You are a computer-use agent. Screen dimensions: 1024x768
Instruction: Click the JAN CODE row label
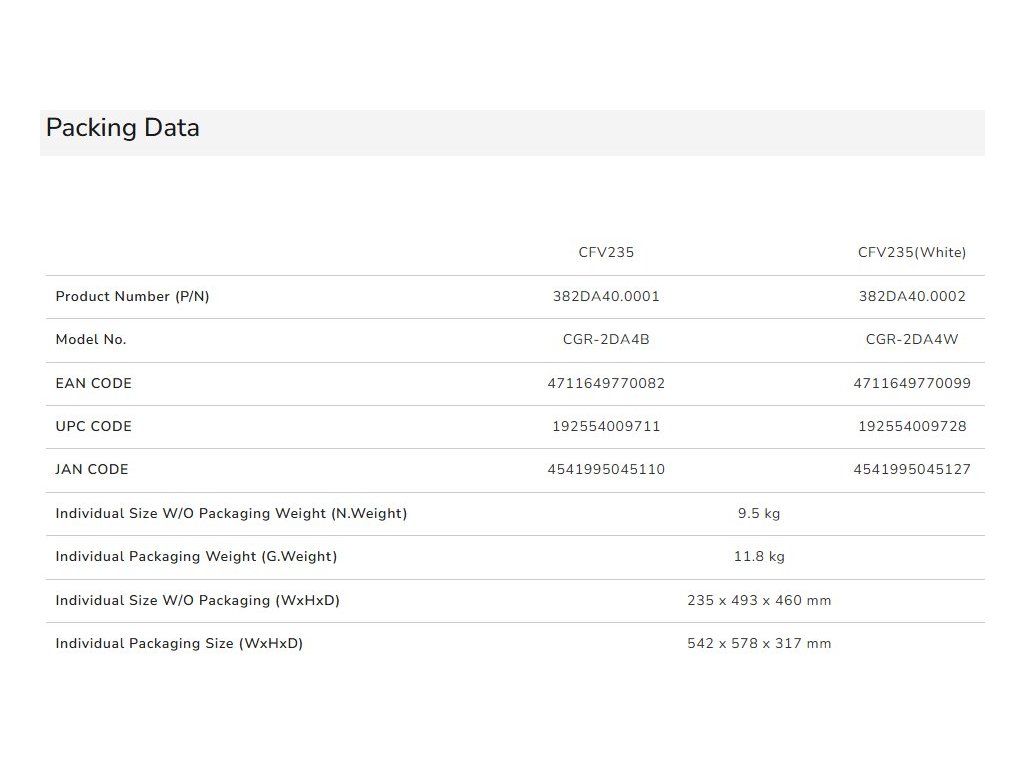(92, 470)
